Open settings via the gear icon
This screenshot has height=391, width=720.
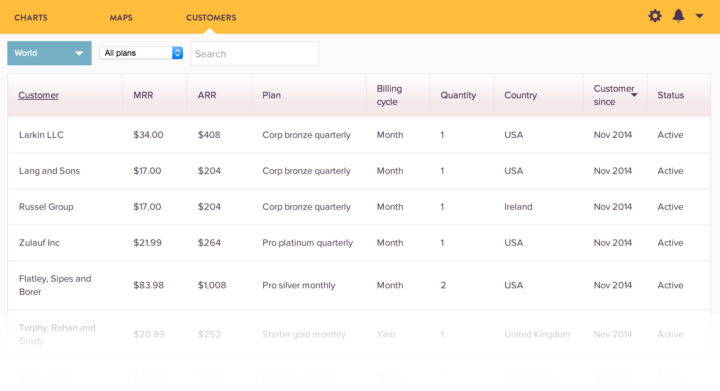tap(655, 16)
